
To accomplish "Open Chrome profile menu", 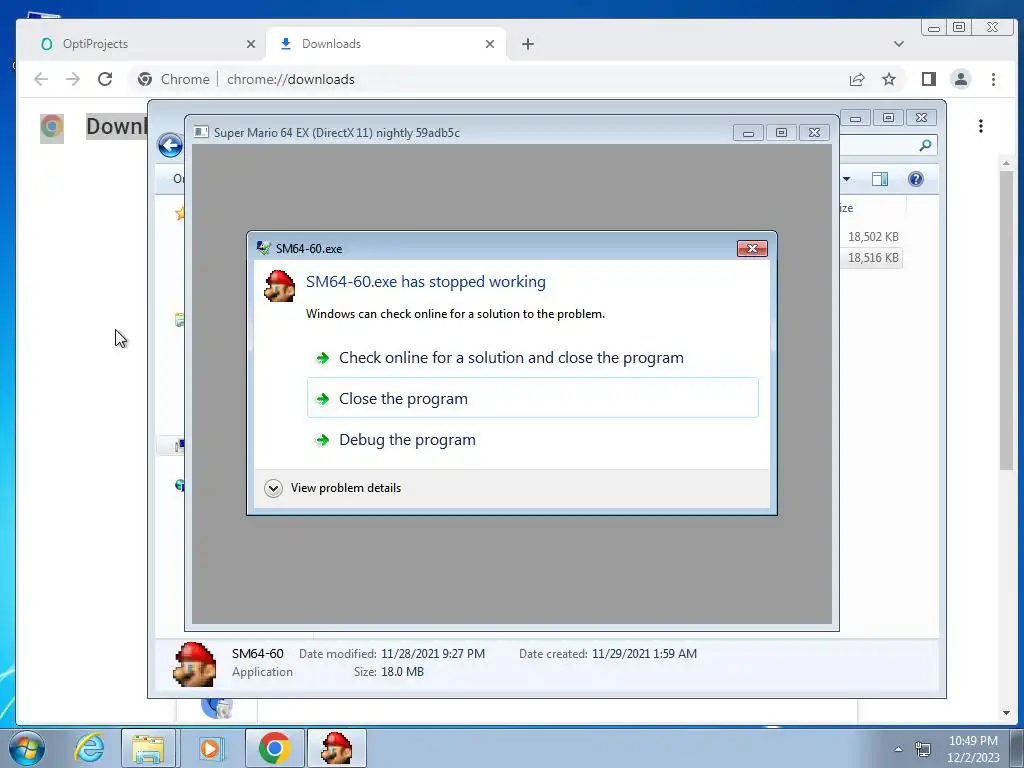I will (961, 79).
